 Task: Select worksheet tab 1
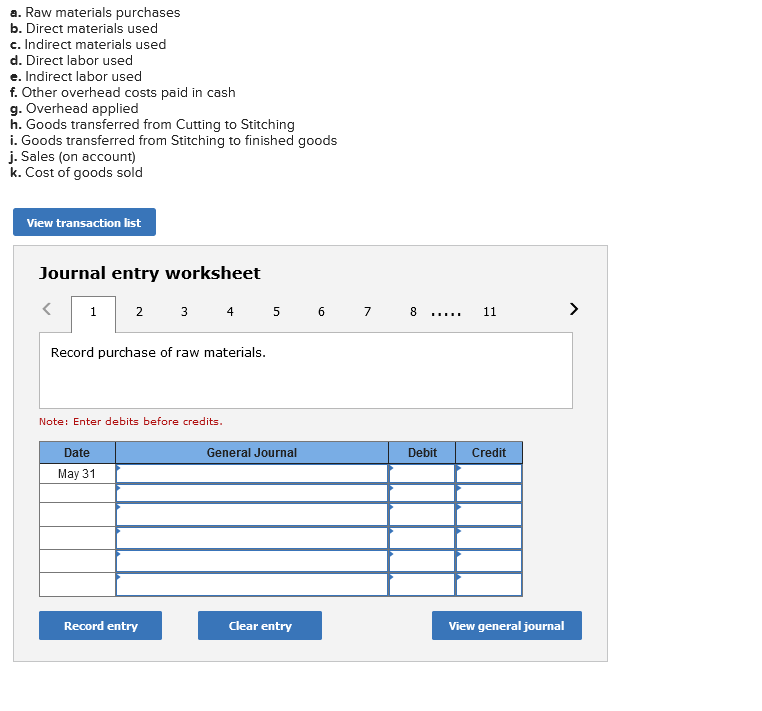click(x=93, y=312)
